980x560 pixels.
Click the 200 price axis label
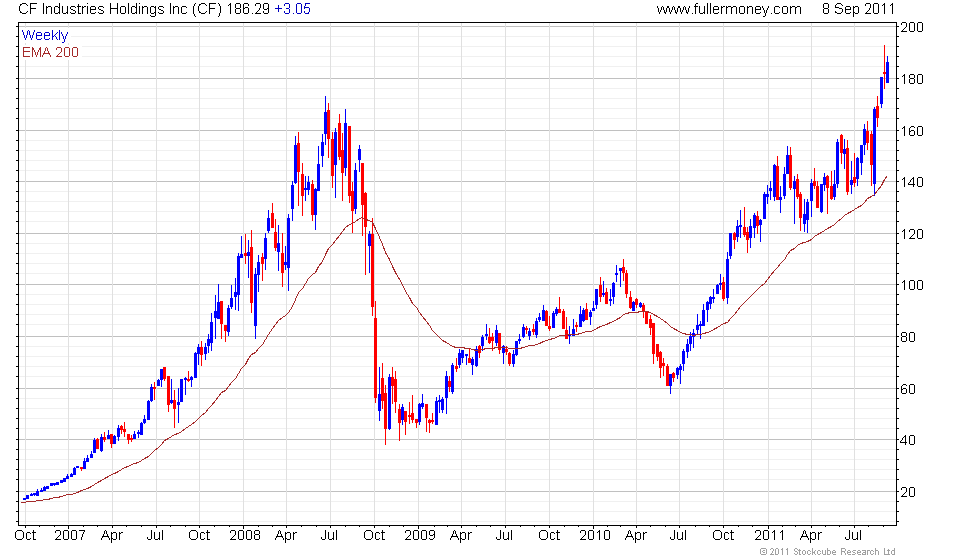[x=911, y=28]
